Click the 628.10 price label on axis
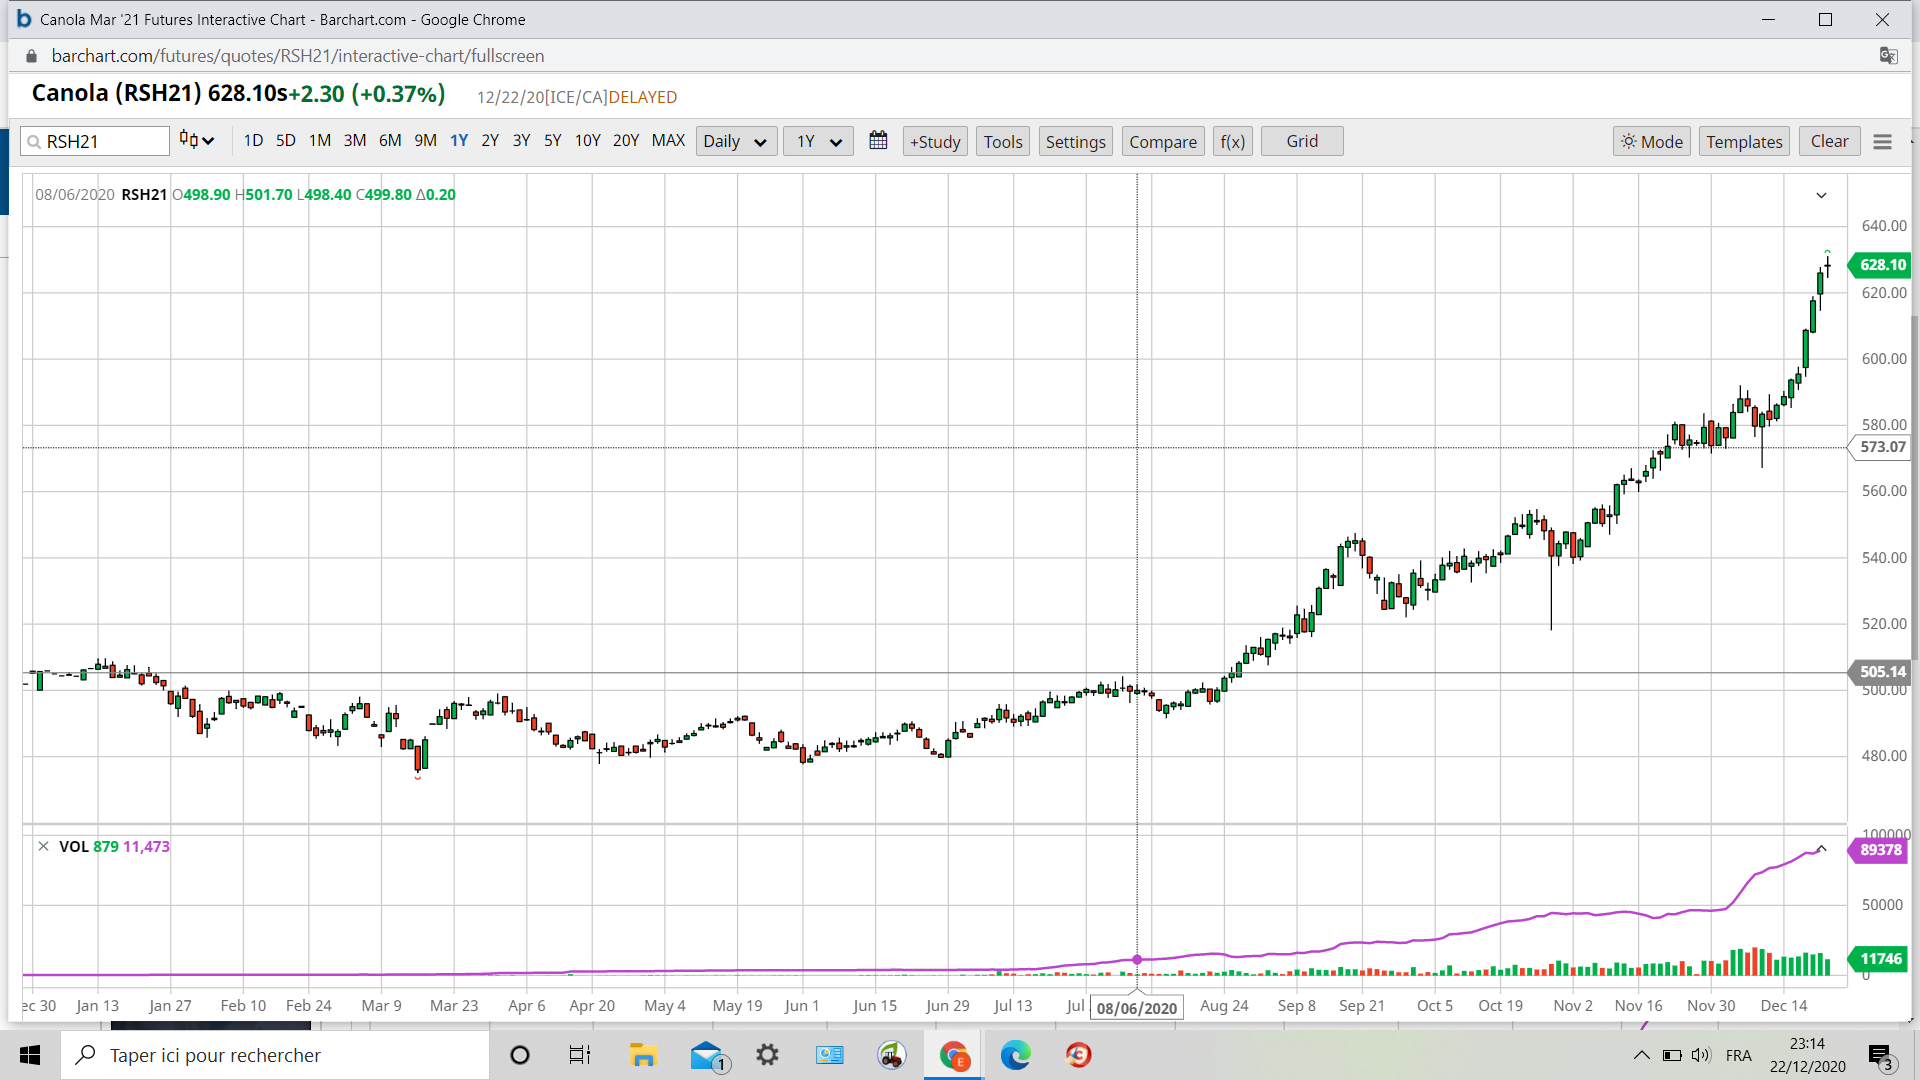The height and width of the screenshot is (1080, 1920). 1882,265
